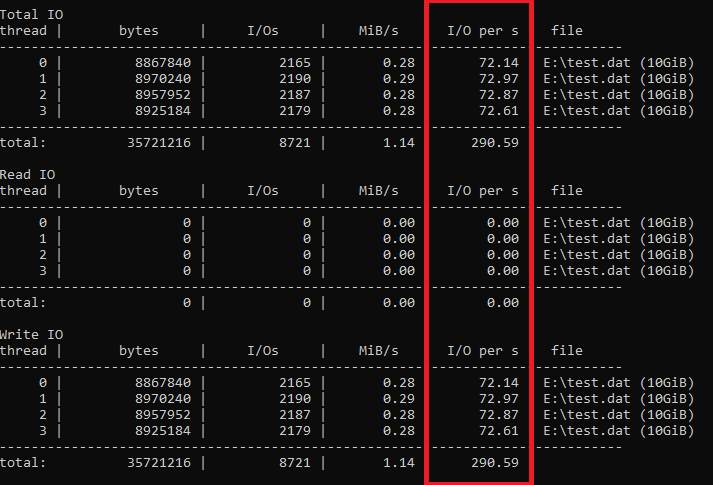Viewport: 713px width, 485px height.
Task: Pick I/O per s 72.61 in Total IO table
Action: [499, 110]
